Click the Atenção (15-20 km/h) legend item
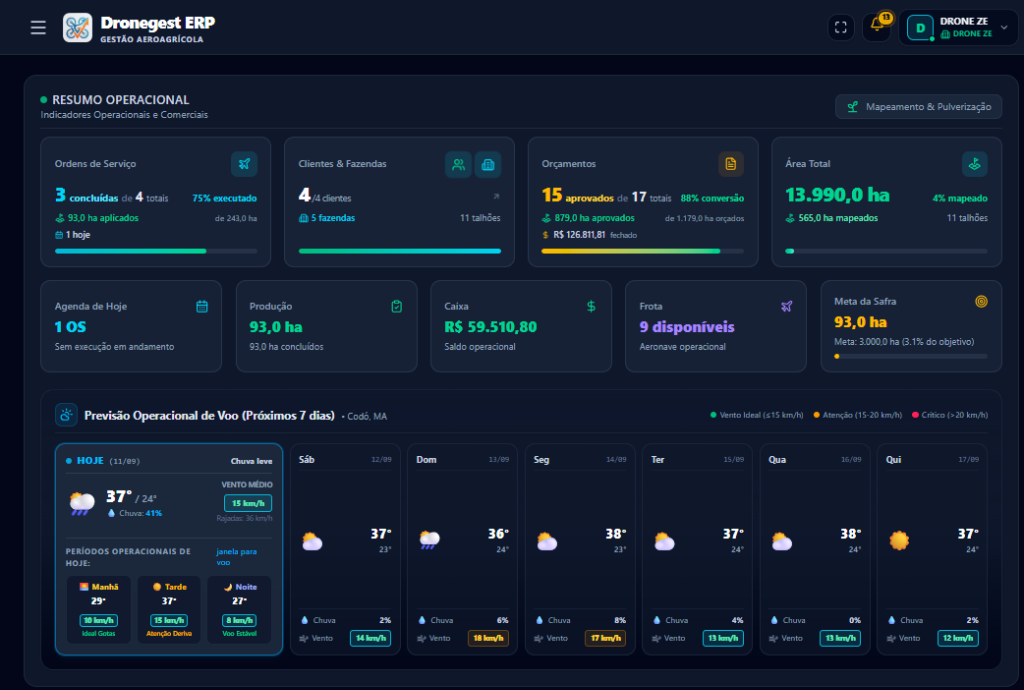The height and width of the screenshot is (690, 1024). click(857, 415)
